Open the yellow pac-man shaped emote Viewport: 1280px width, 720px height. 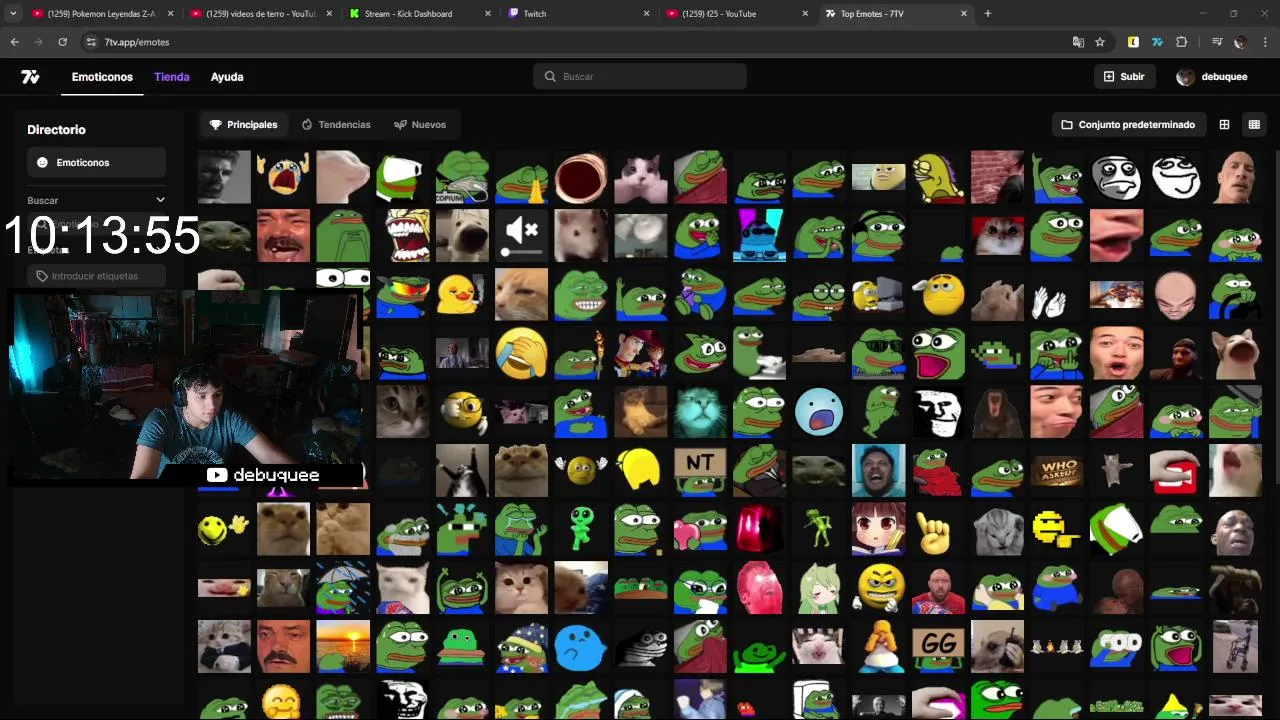640,471
